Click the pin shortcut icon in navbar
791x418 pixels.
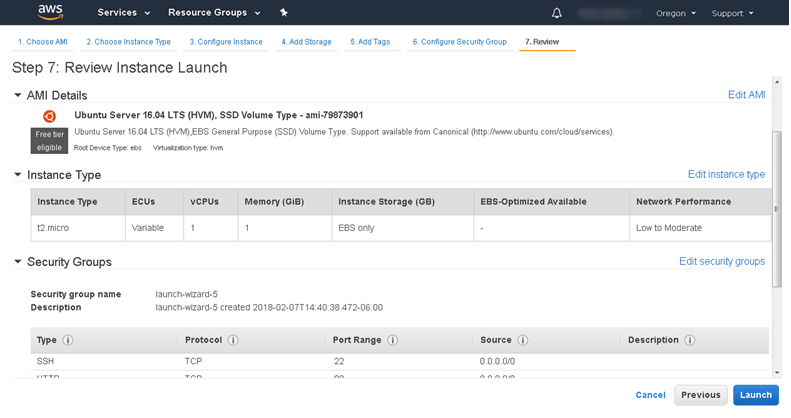coord(284,13)
